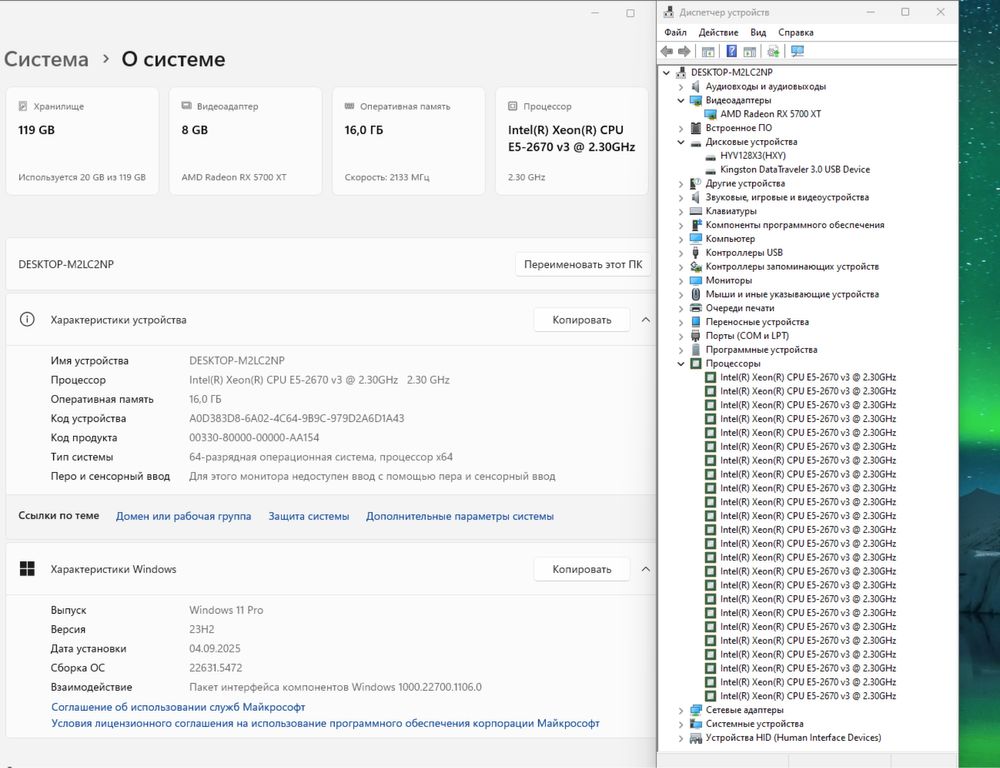This screenshot has height=768, width=1000.
Task: Collapse the Дисковые устройства tree node
Action: 681,142
